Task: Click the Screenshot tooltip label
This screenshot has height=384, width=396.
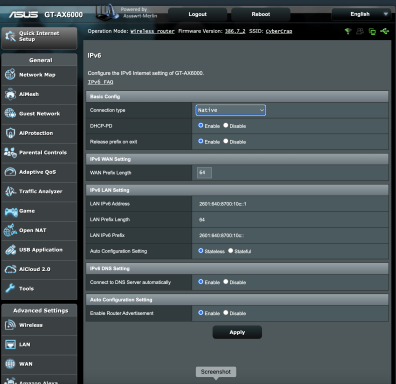Action: click(x=216, y=372)
